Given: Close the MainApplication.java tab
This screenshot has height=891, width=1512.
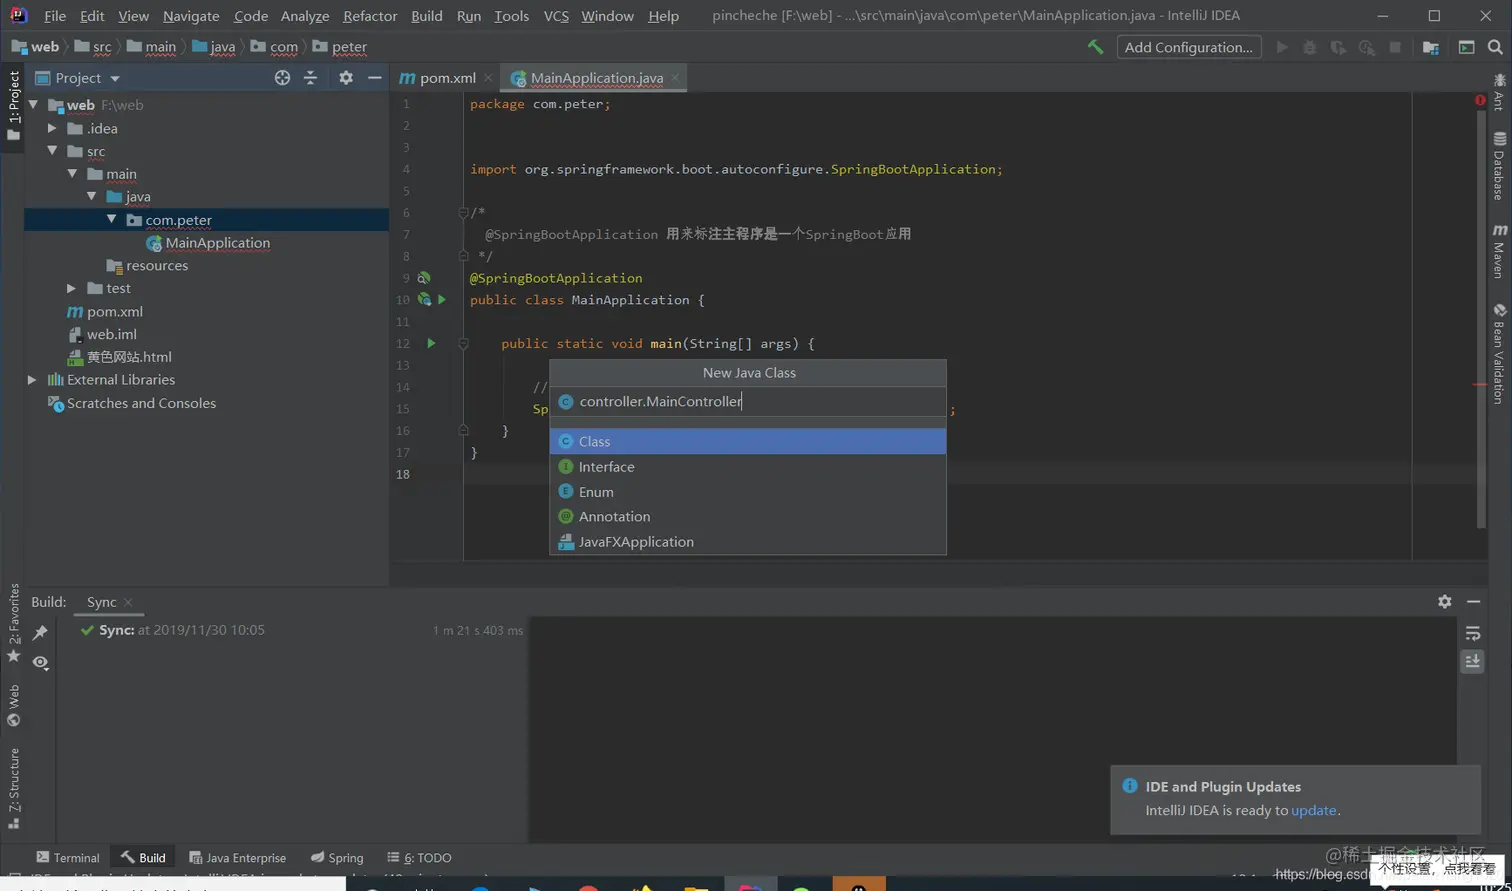Looking at the screenshot, I should (675, 77).
